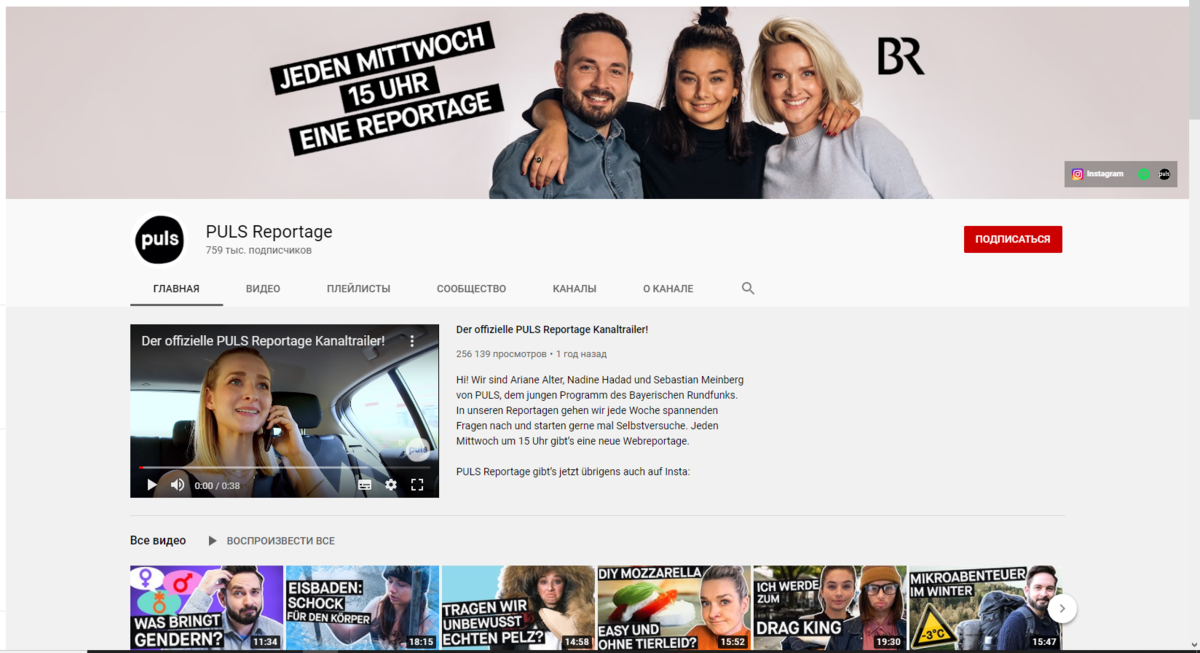The width and height of the screenshot is (1200, 653).
Task: Open trailer player settings gear
Action: [x=391, y=485]
